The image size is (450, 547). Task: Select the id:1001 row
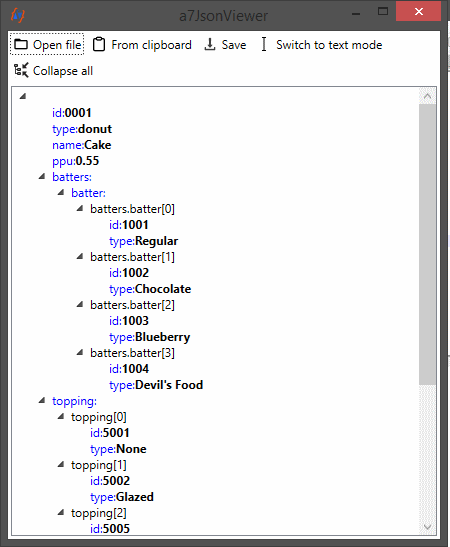[129, 225]
